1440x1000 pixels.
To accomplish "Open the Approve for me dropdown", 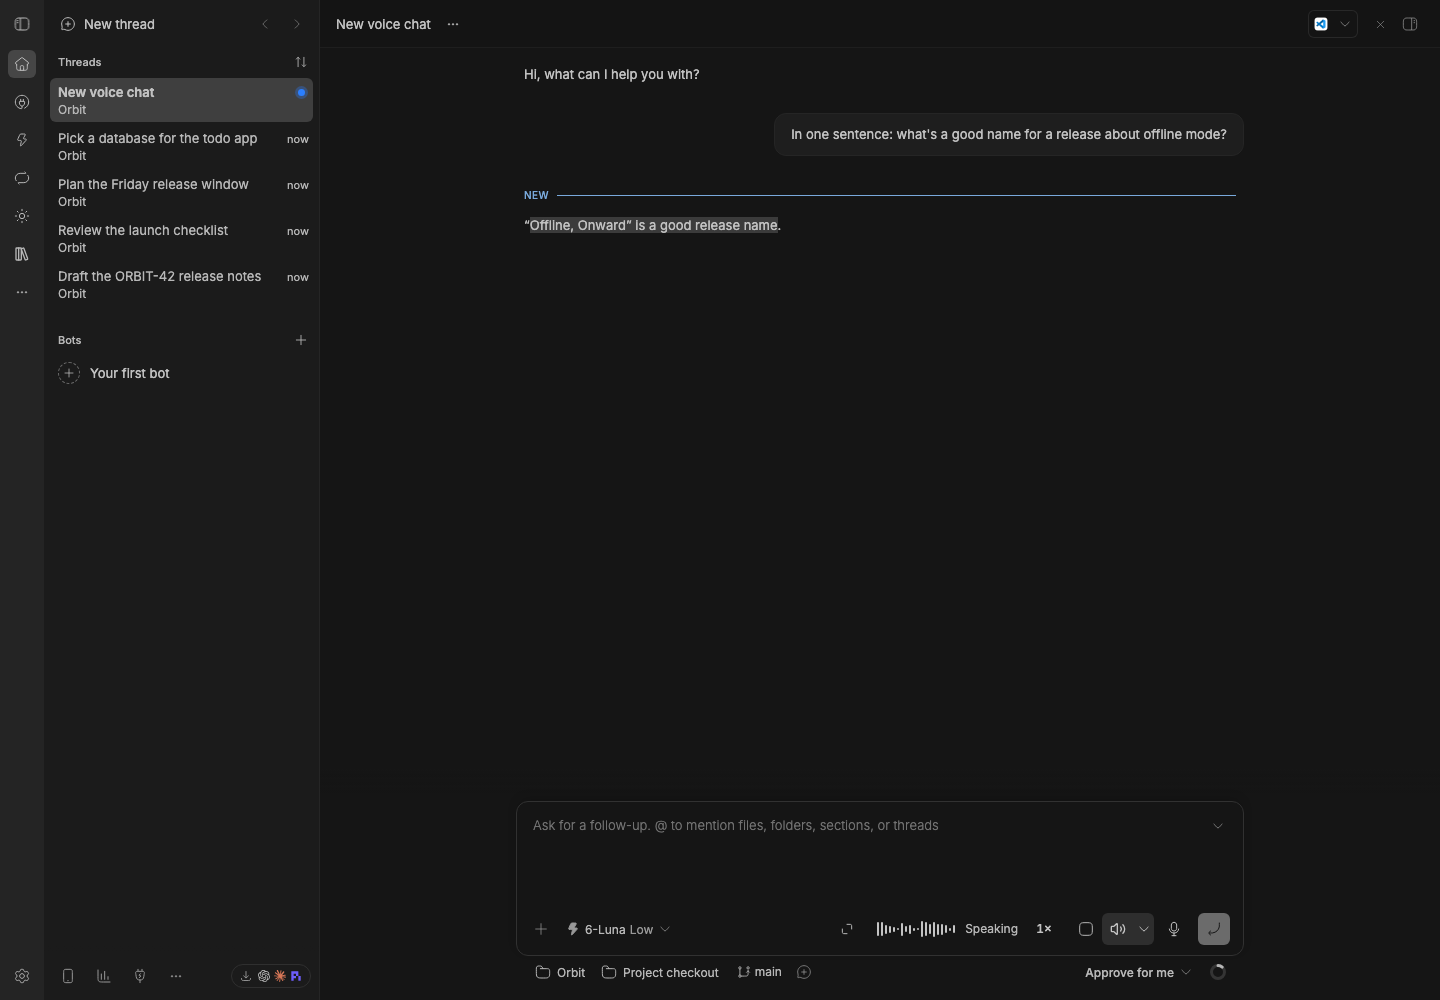I will 1138,973.
